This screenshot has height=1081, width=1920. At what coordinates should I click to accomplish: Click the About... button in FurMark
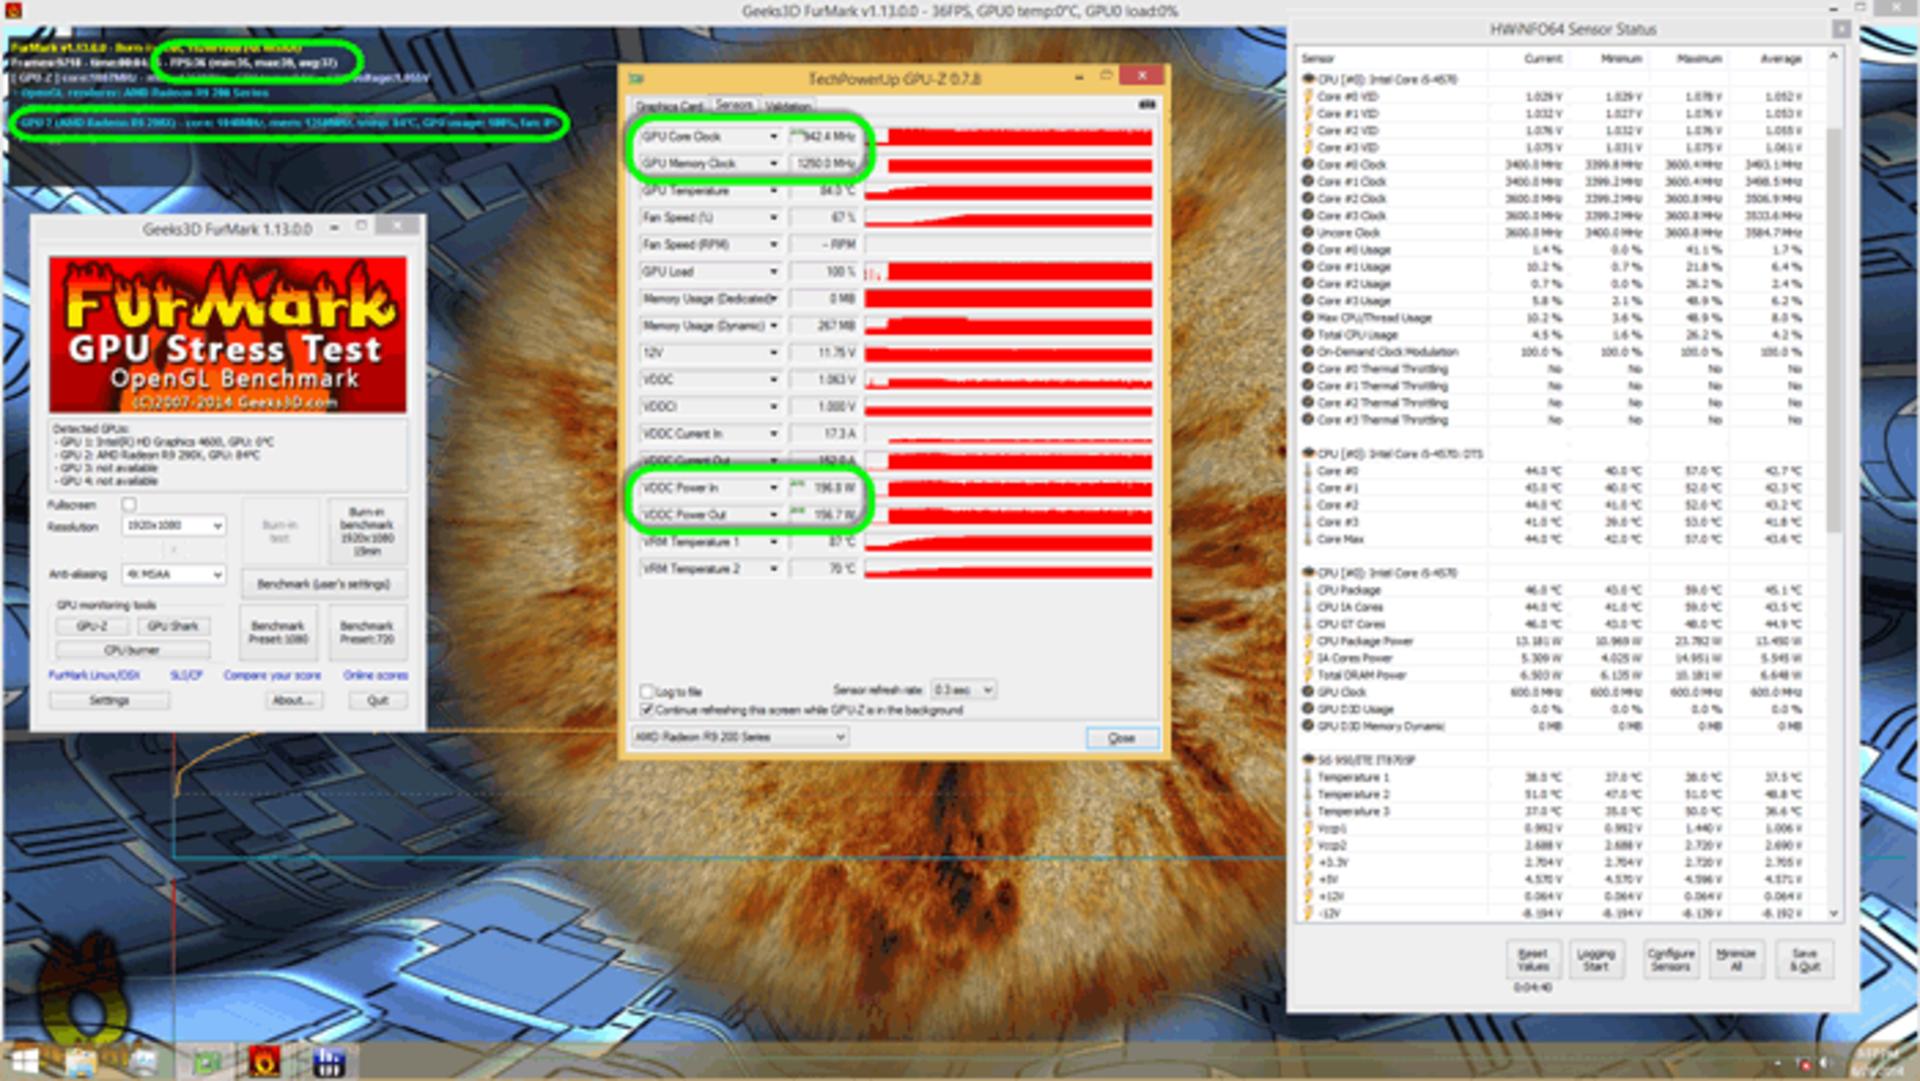point(293,700)
